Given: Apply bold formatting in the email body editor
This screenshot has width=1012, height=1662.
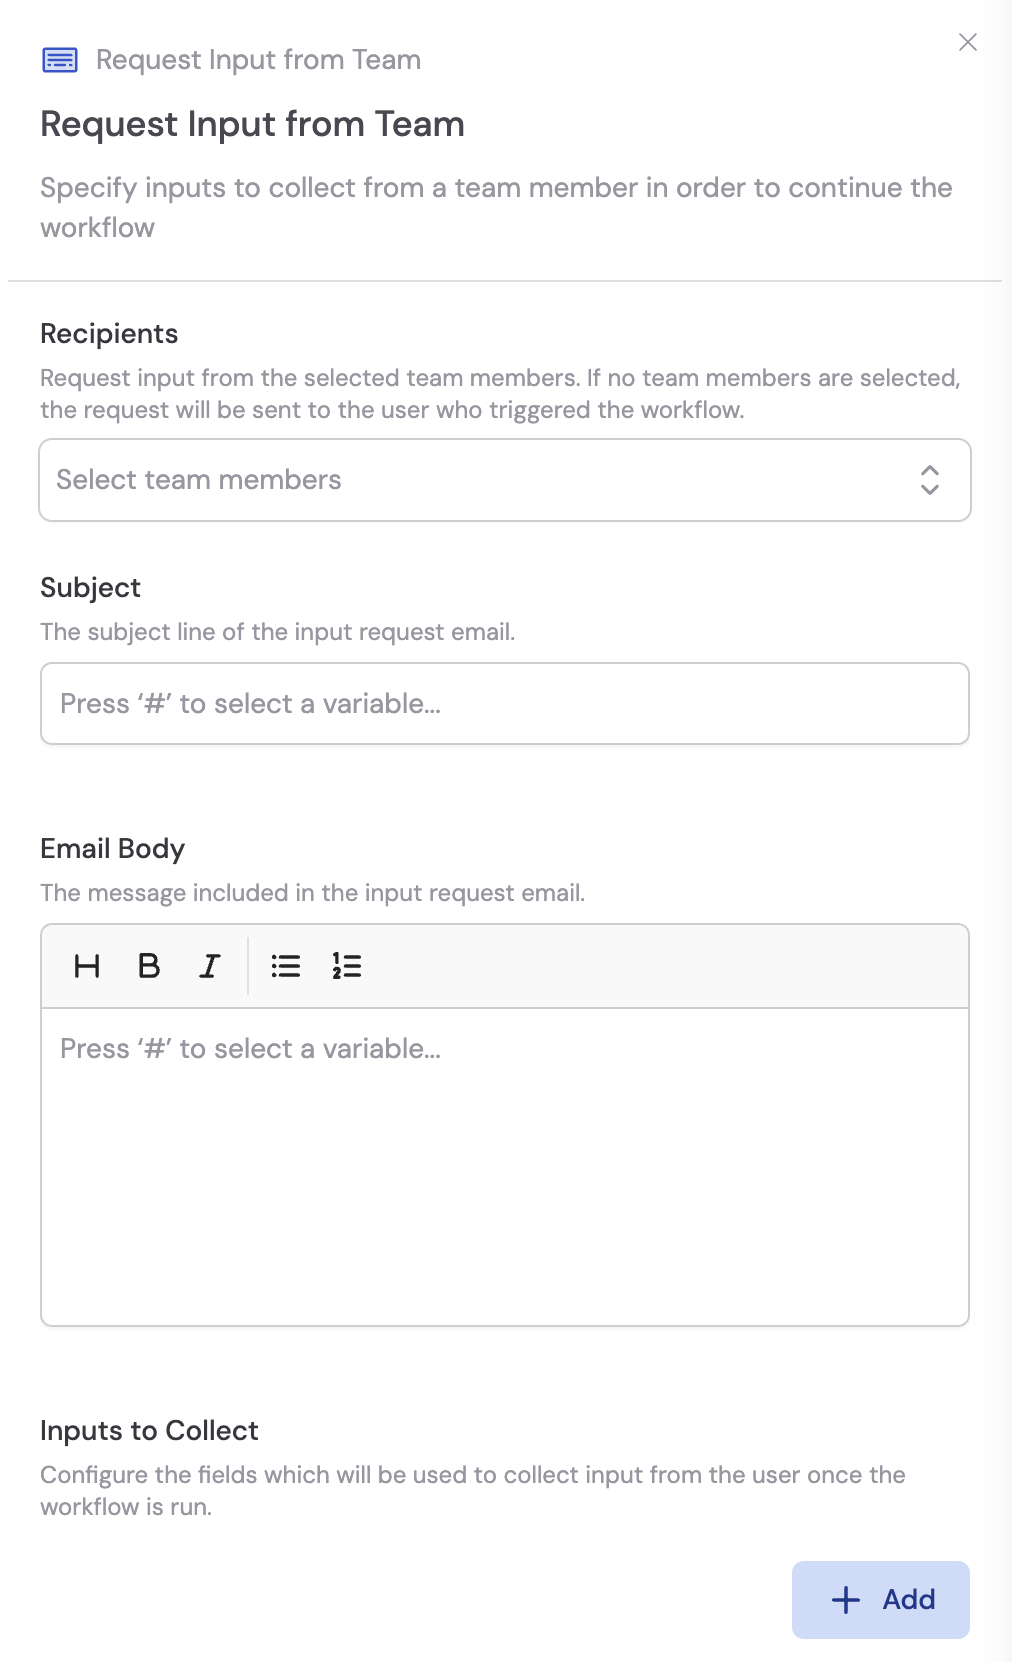Looking at the screenshot, I should (148, 966).
